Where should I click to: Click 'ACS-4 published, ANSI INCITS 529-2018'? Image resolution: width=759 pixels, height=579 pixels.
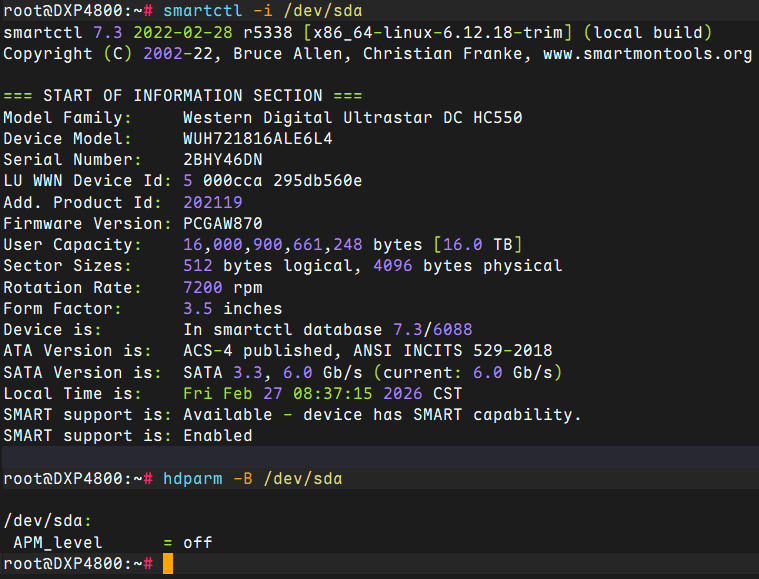[x=368, y=350]
